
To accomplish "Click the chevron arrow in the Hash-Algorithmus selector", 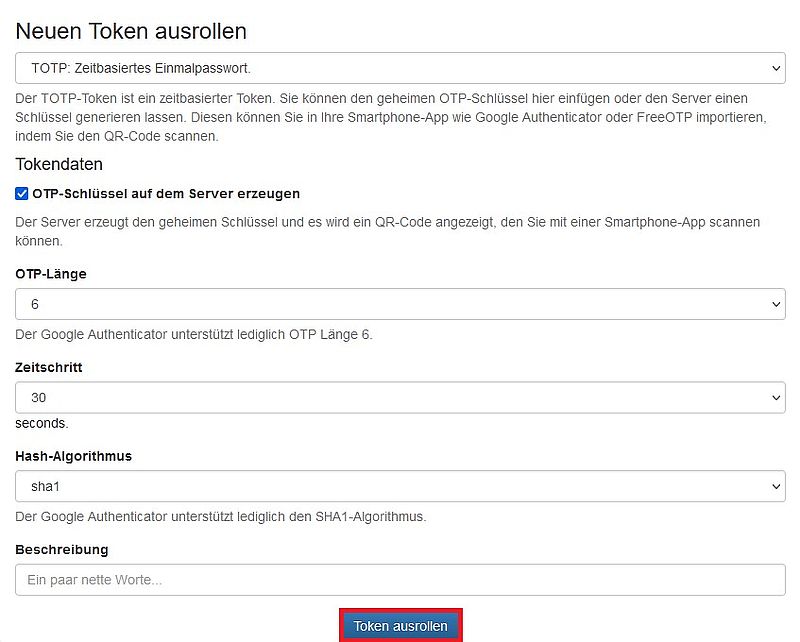I will point(776,486).
